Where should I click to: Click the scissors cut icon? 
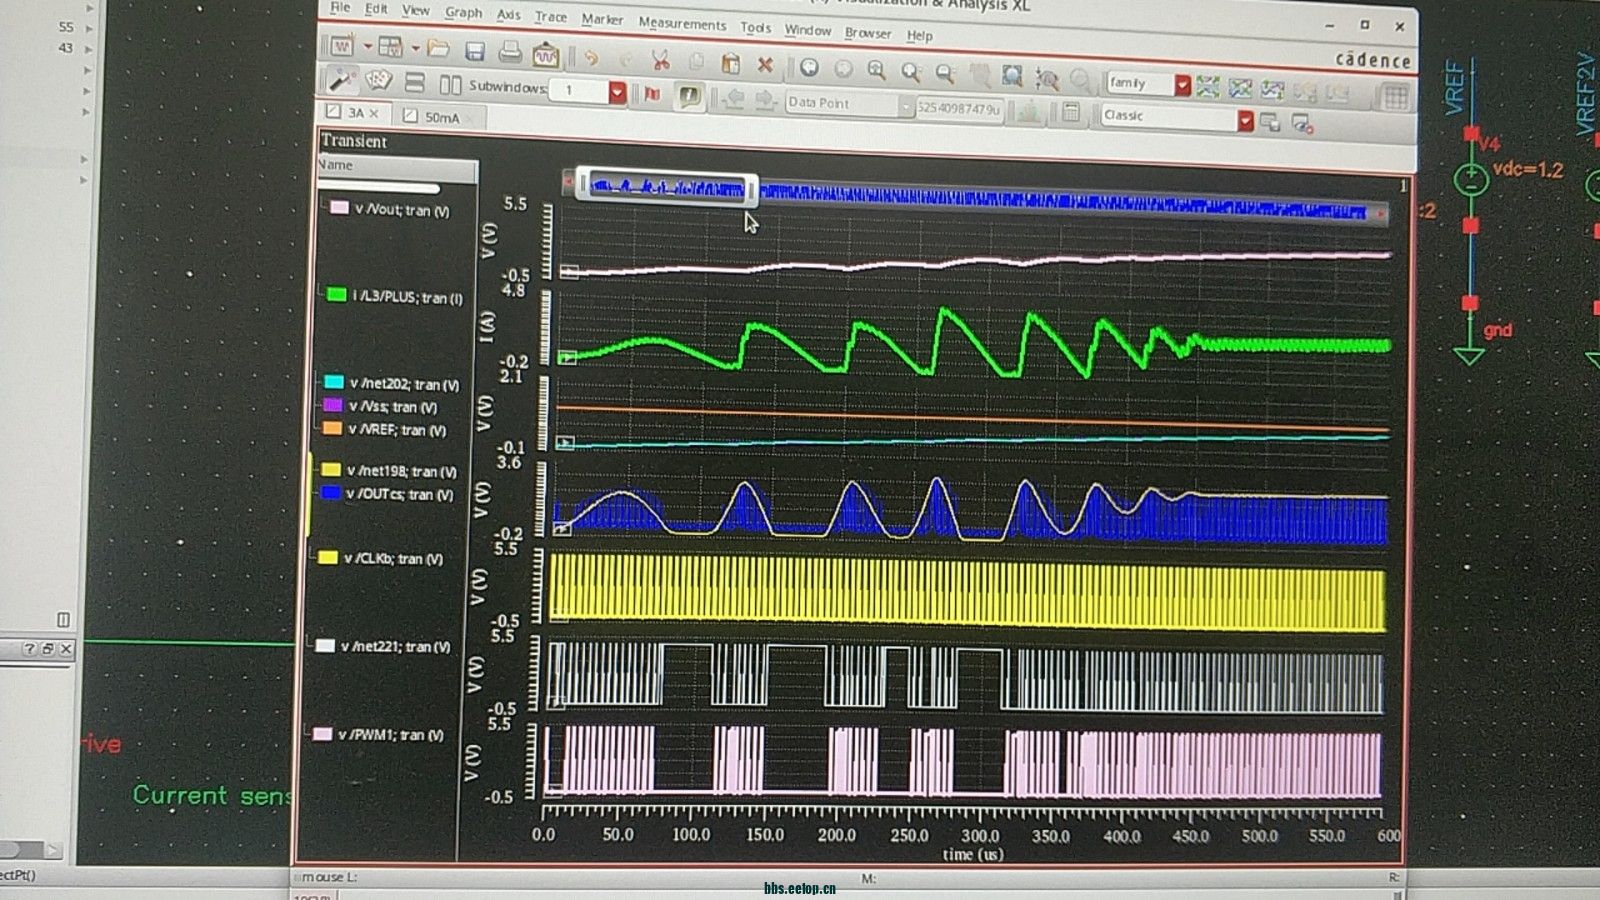pyautogui.click(x=660, y=60)
